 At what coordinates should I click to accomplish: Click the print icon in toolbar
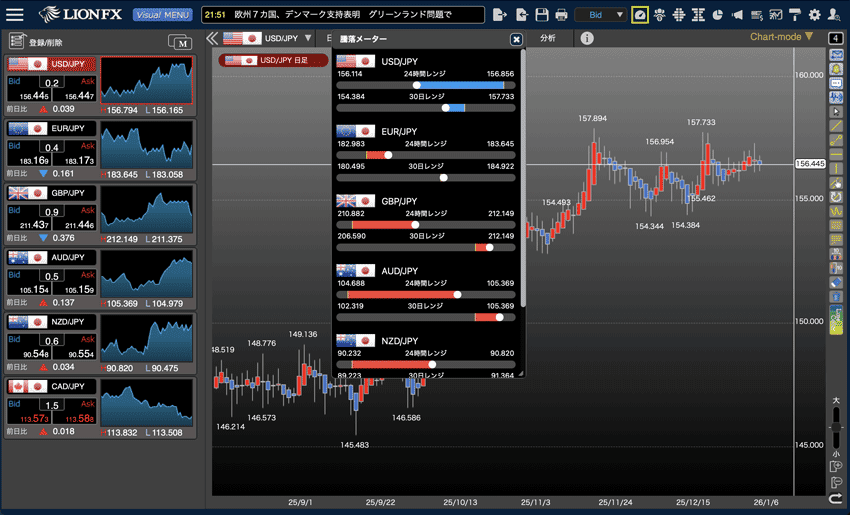point(561,15)
